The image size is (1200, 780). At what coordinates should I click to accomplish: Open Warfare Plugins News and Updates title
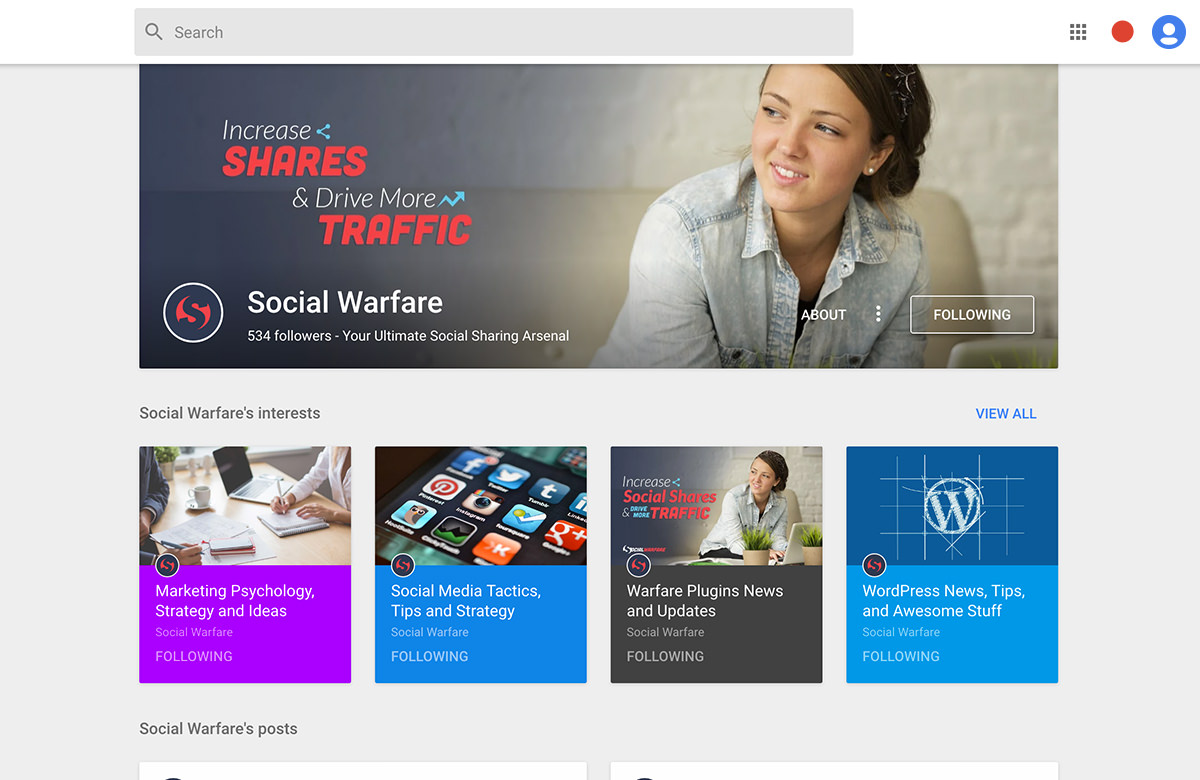tap(705, 601)
